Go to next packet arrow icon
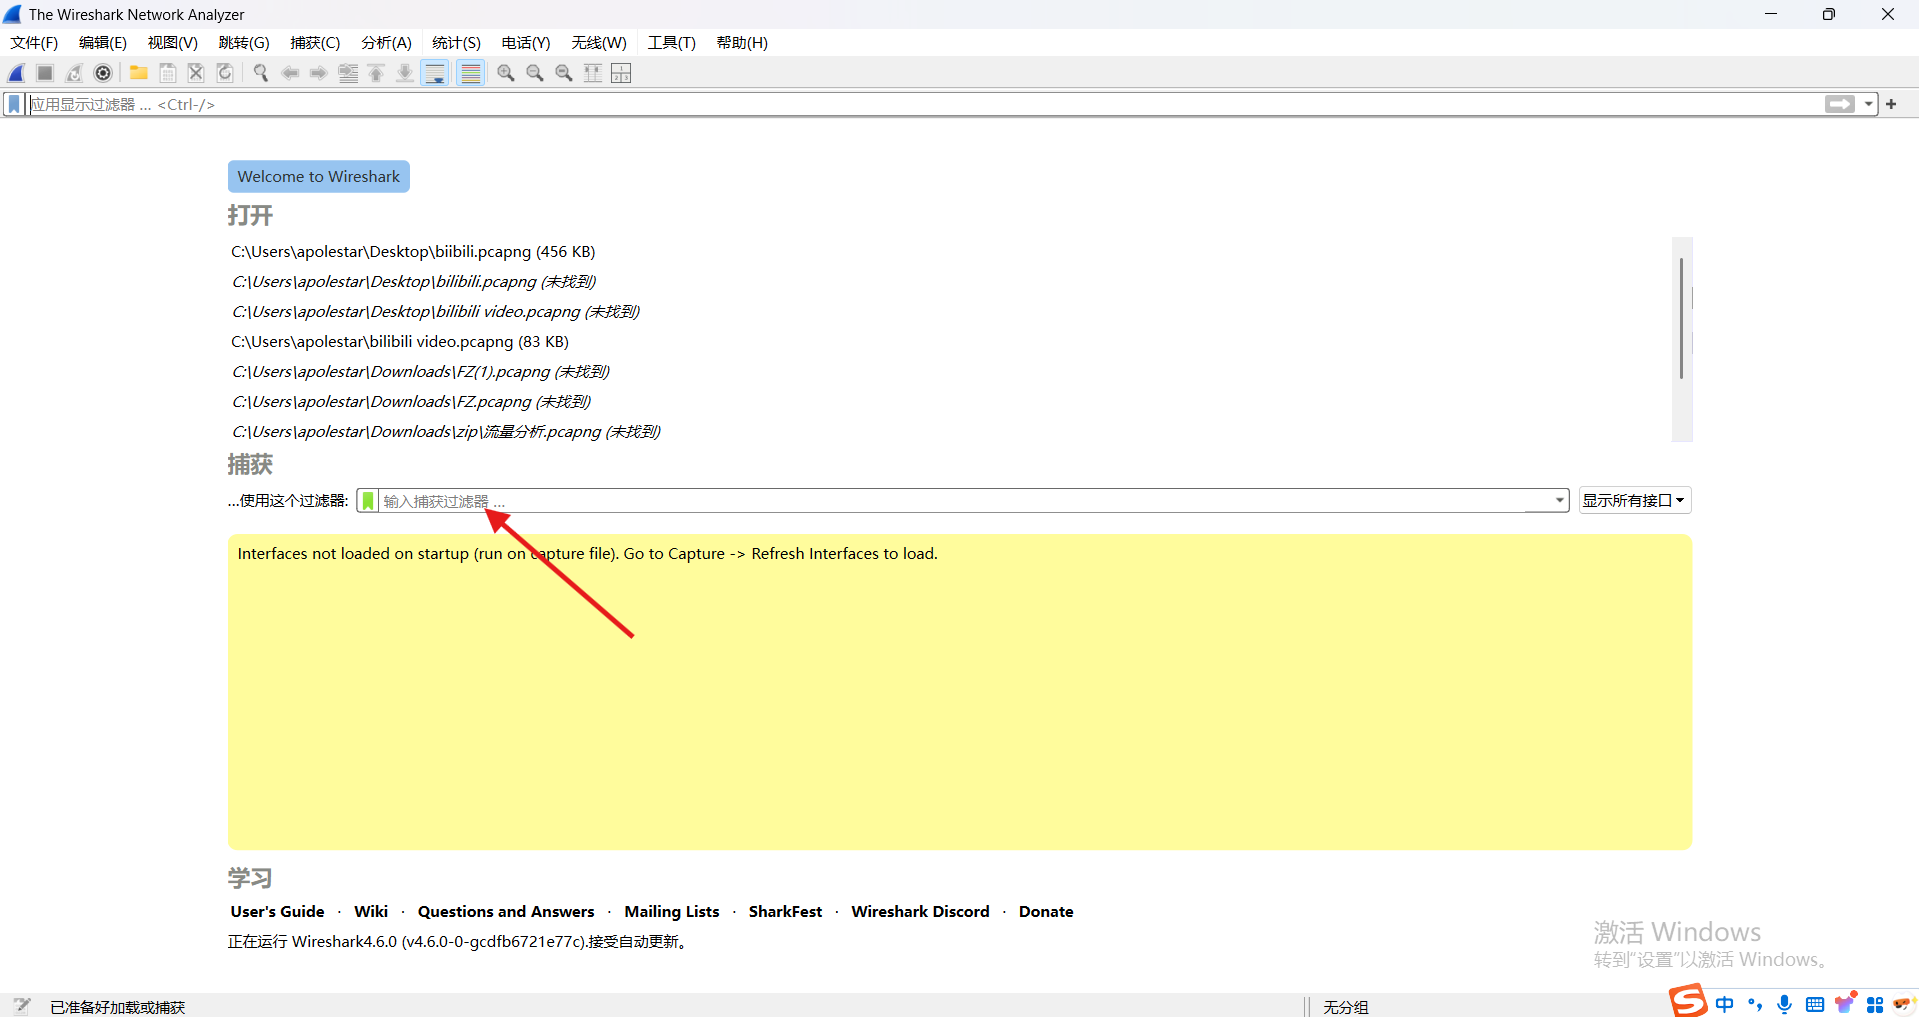Image resolution: width=1919 pixels, height=1017 pixels. pyautogui.click(x=318, y=73)
